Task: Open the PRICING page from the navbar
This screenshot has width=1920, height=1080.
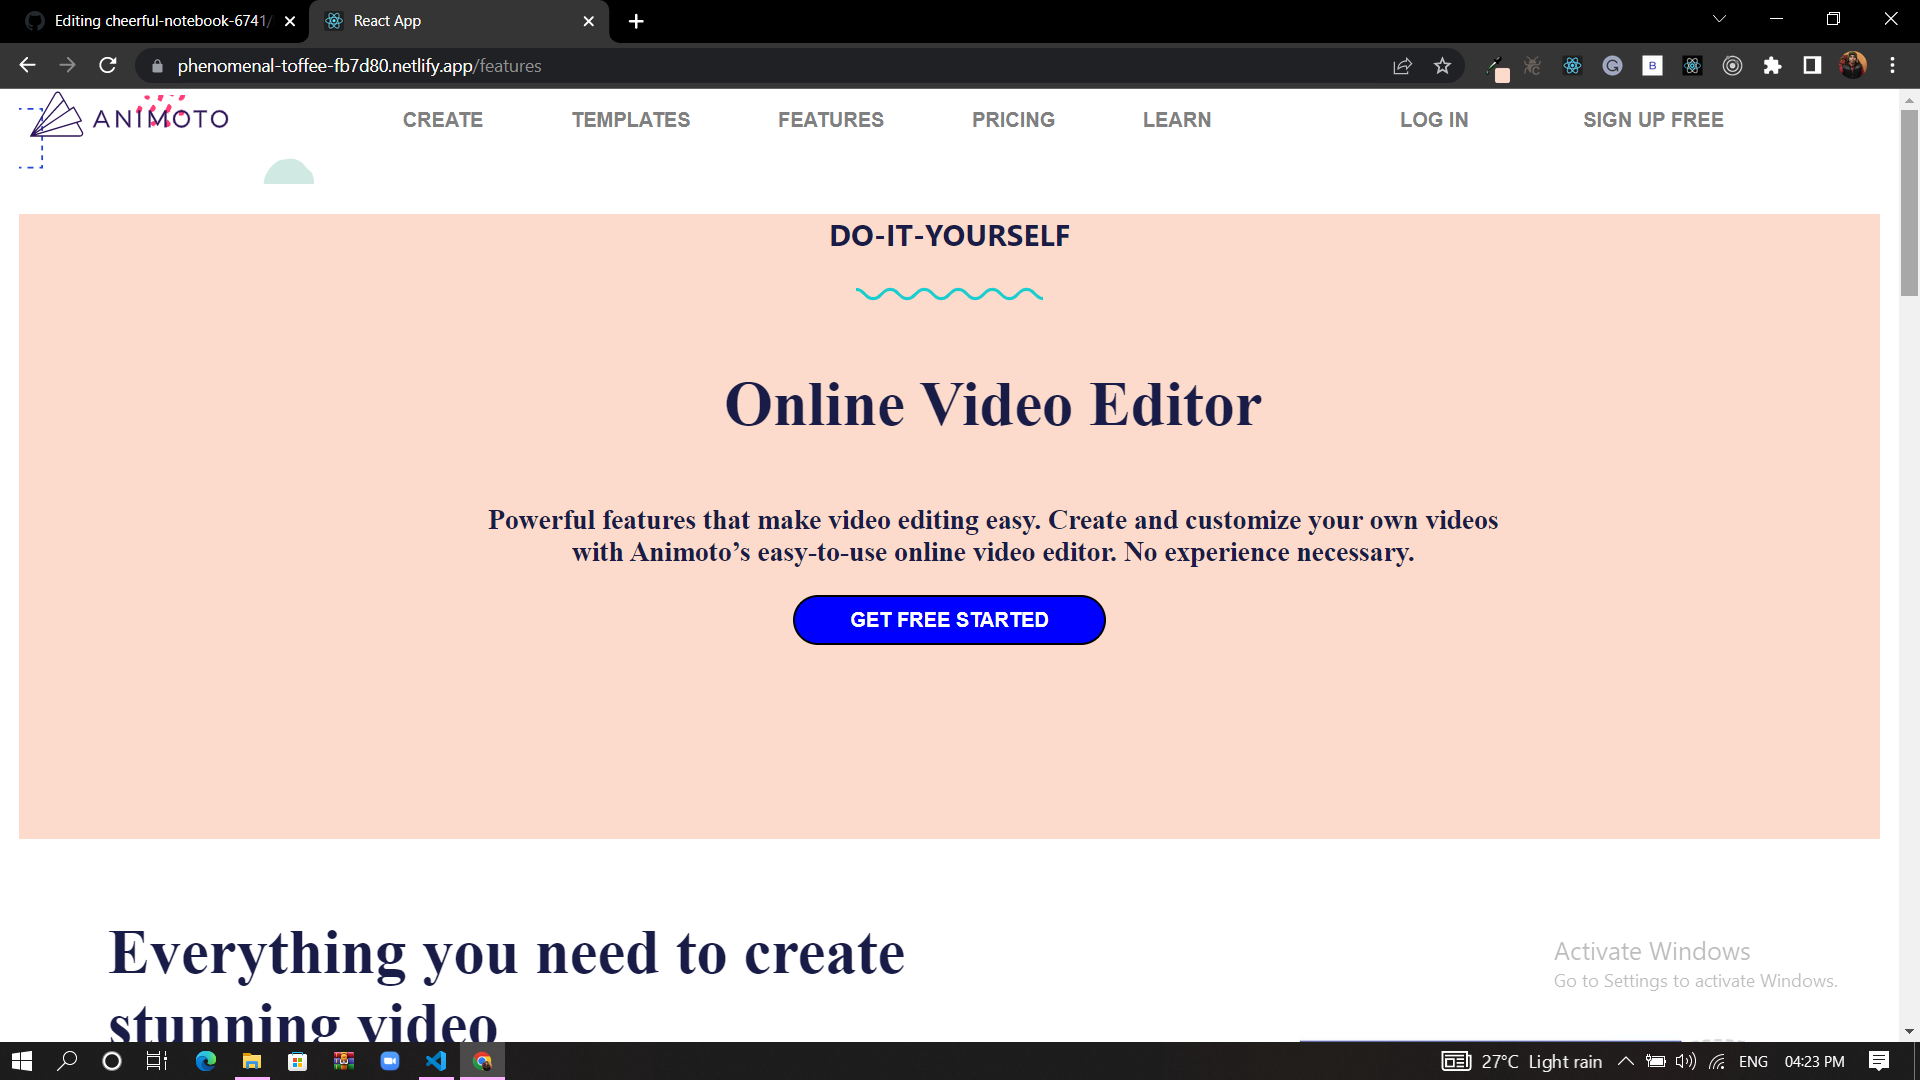Action: [1013, 120]
